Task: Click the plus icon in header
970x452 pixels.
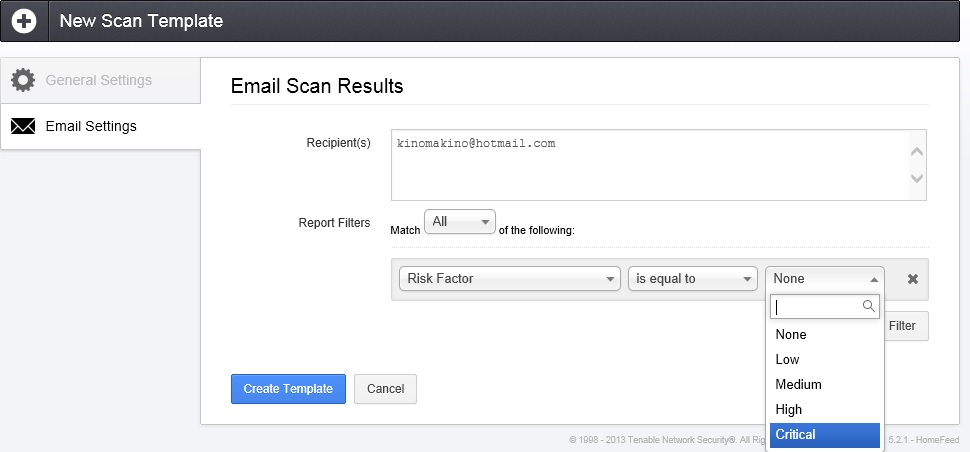Action: tap(24, 21)
